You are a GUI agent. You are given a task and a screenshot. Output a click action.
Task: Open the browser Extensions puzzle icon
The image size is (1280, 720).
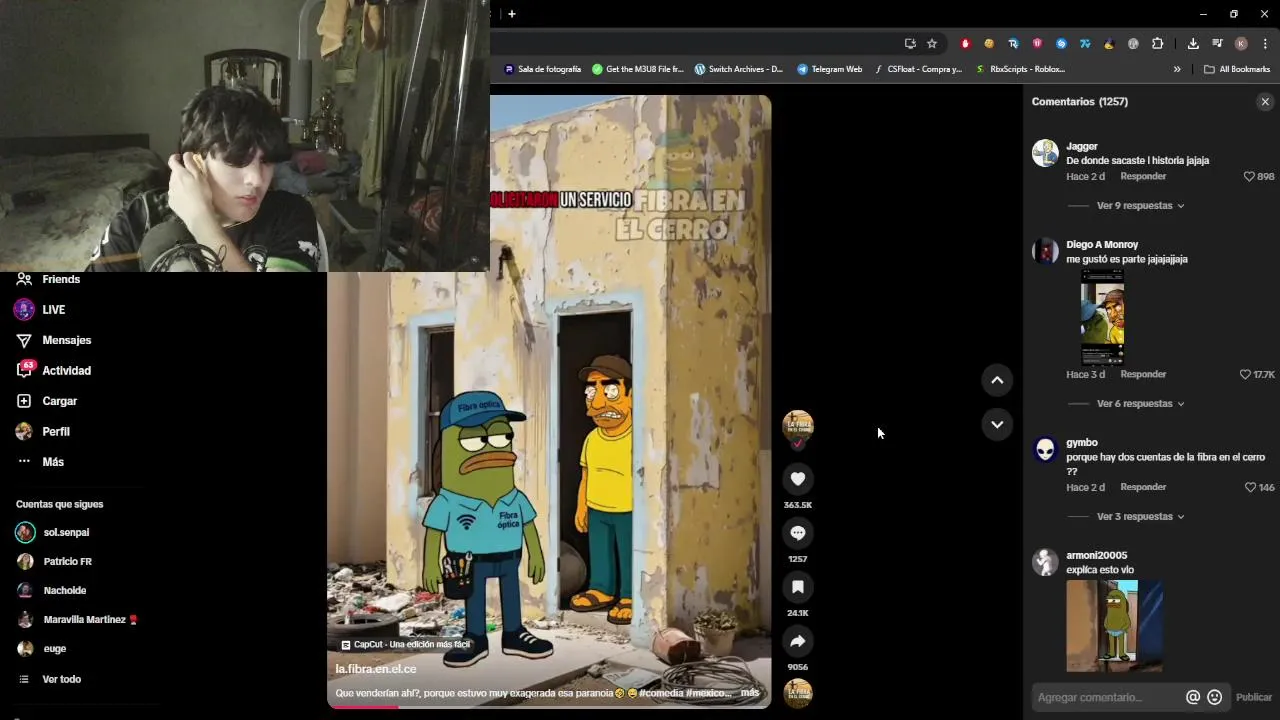tap(1157, 44)
